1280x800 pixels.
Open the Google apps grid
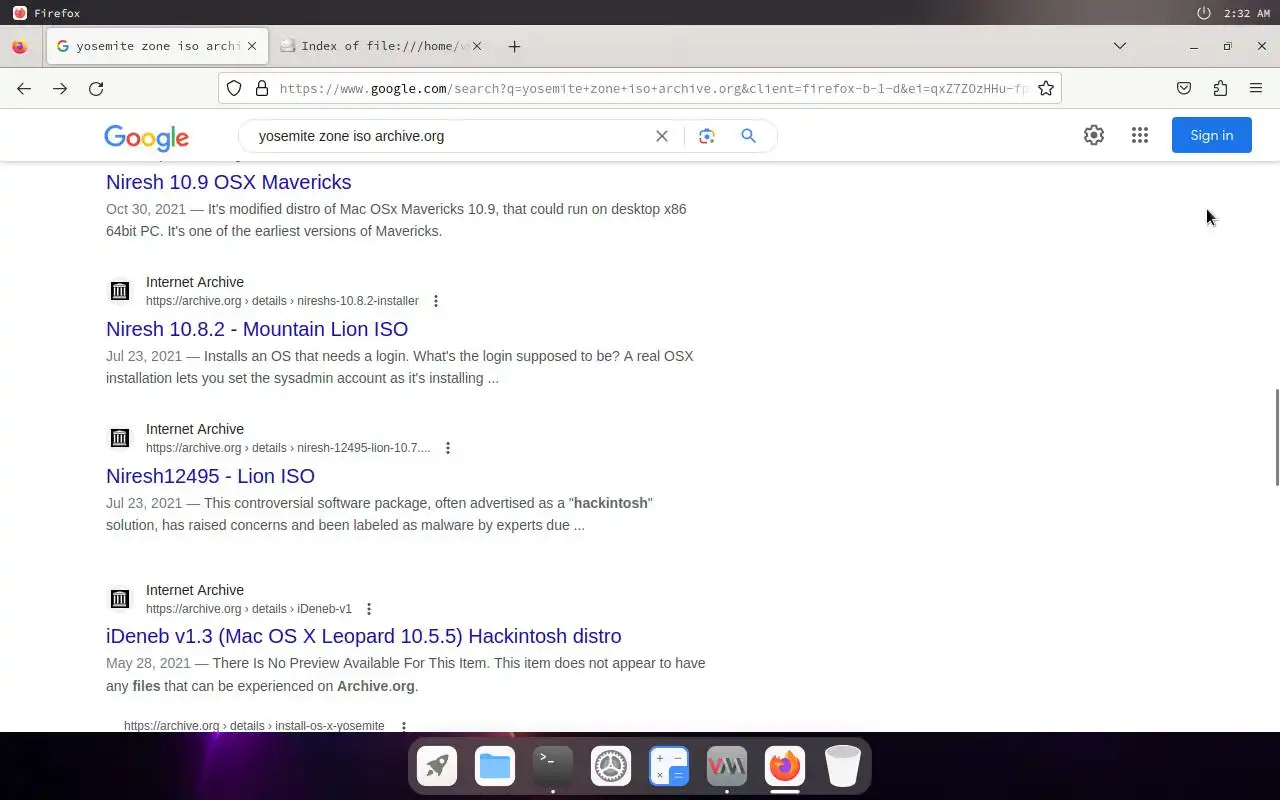click(x=1140, y=135)
